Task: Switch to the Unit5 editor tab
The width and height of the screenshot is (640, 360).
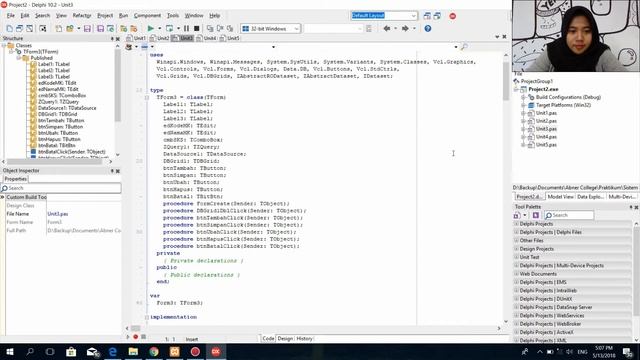Action: click(x=230, y=38)
